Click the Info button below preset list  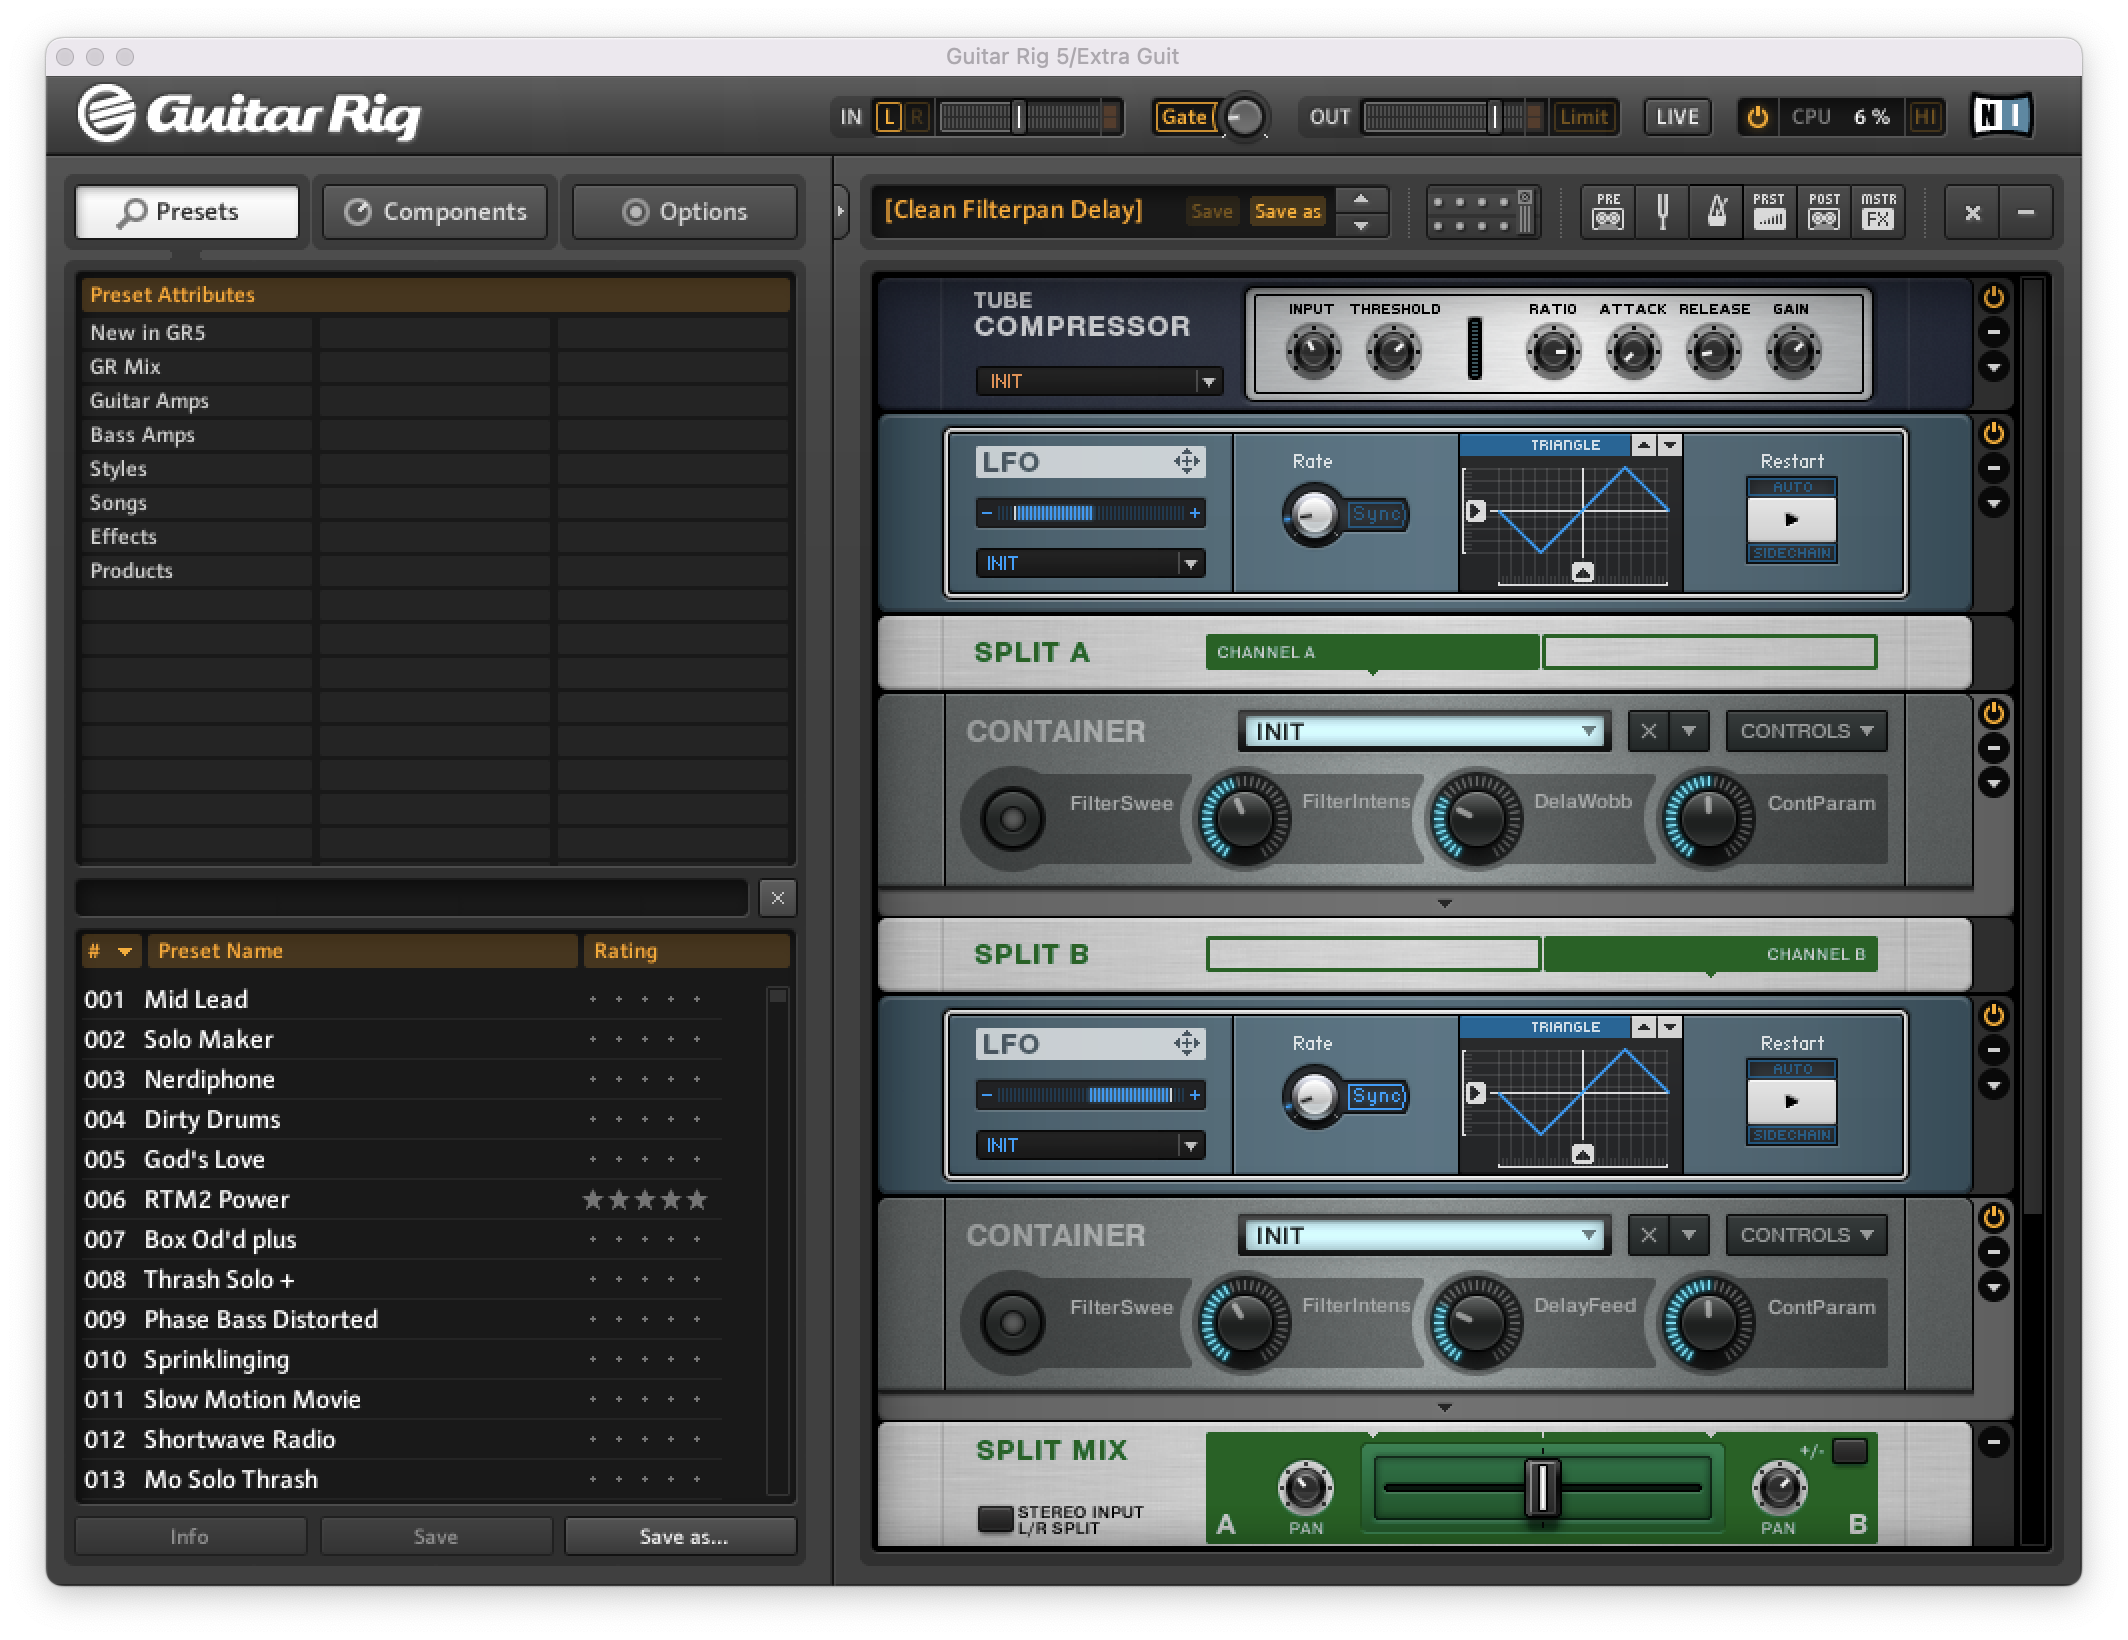[x=190, y=1536]
